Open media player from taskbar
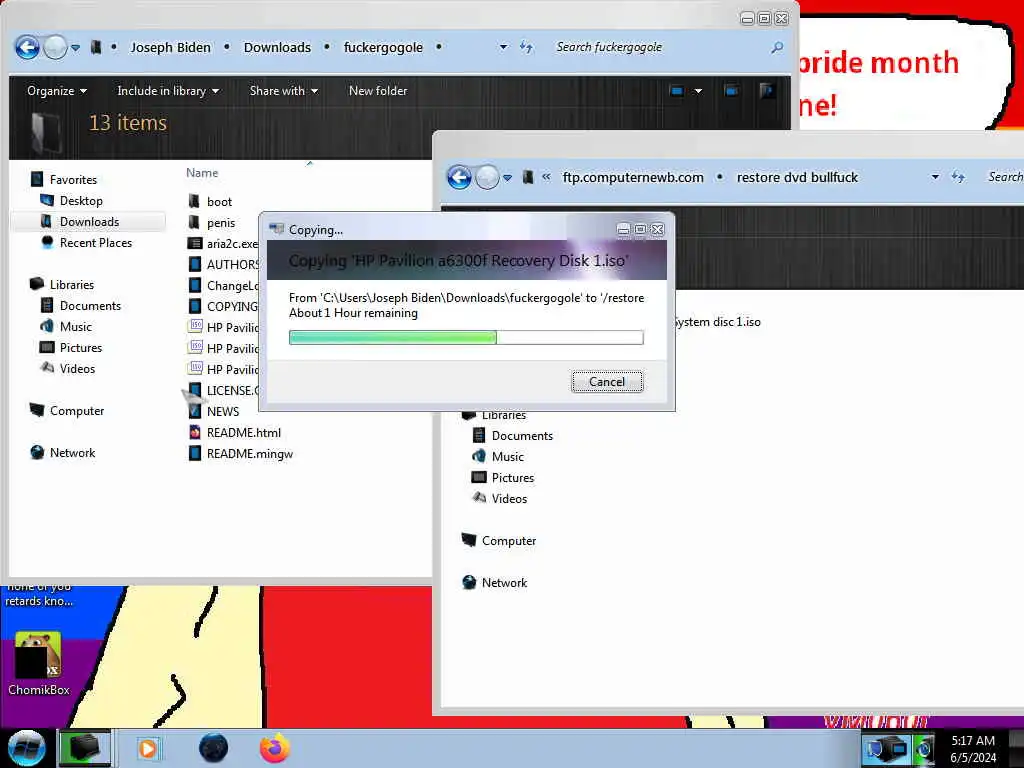The image size is (1024, 768). 148,748
